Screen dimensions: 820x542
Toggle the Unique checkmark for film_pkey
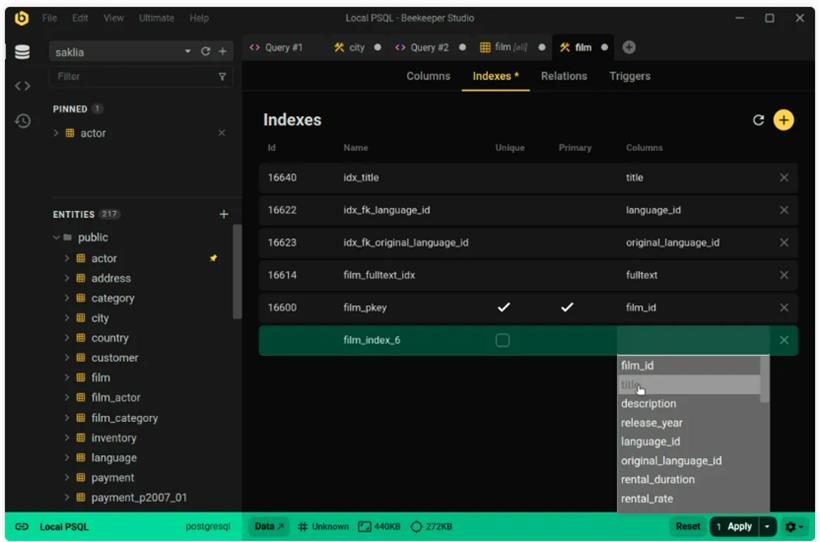coord(503,308)
